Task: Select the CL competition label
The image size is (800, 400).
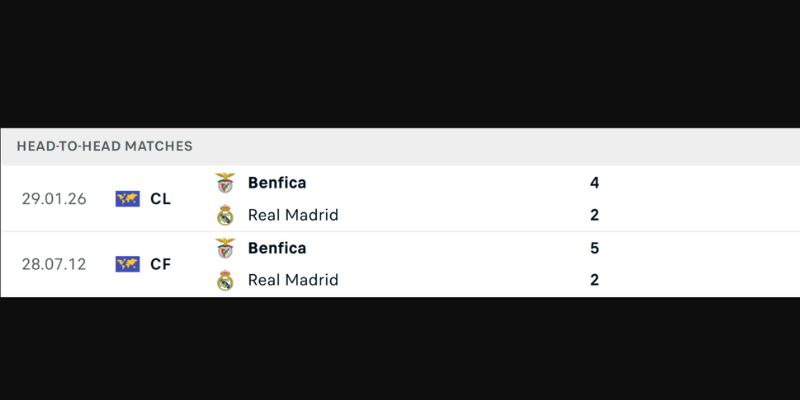Action: click(160, 199)
